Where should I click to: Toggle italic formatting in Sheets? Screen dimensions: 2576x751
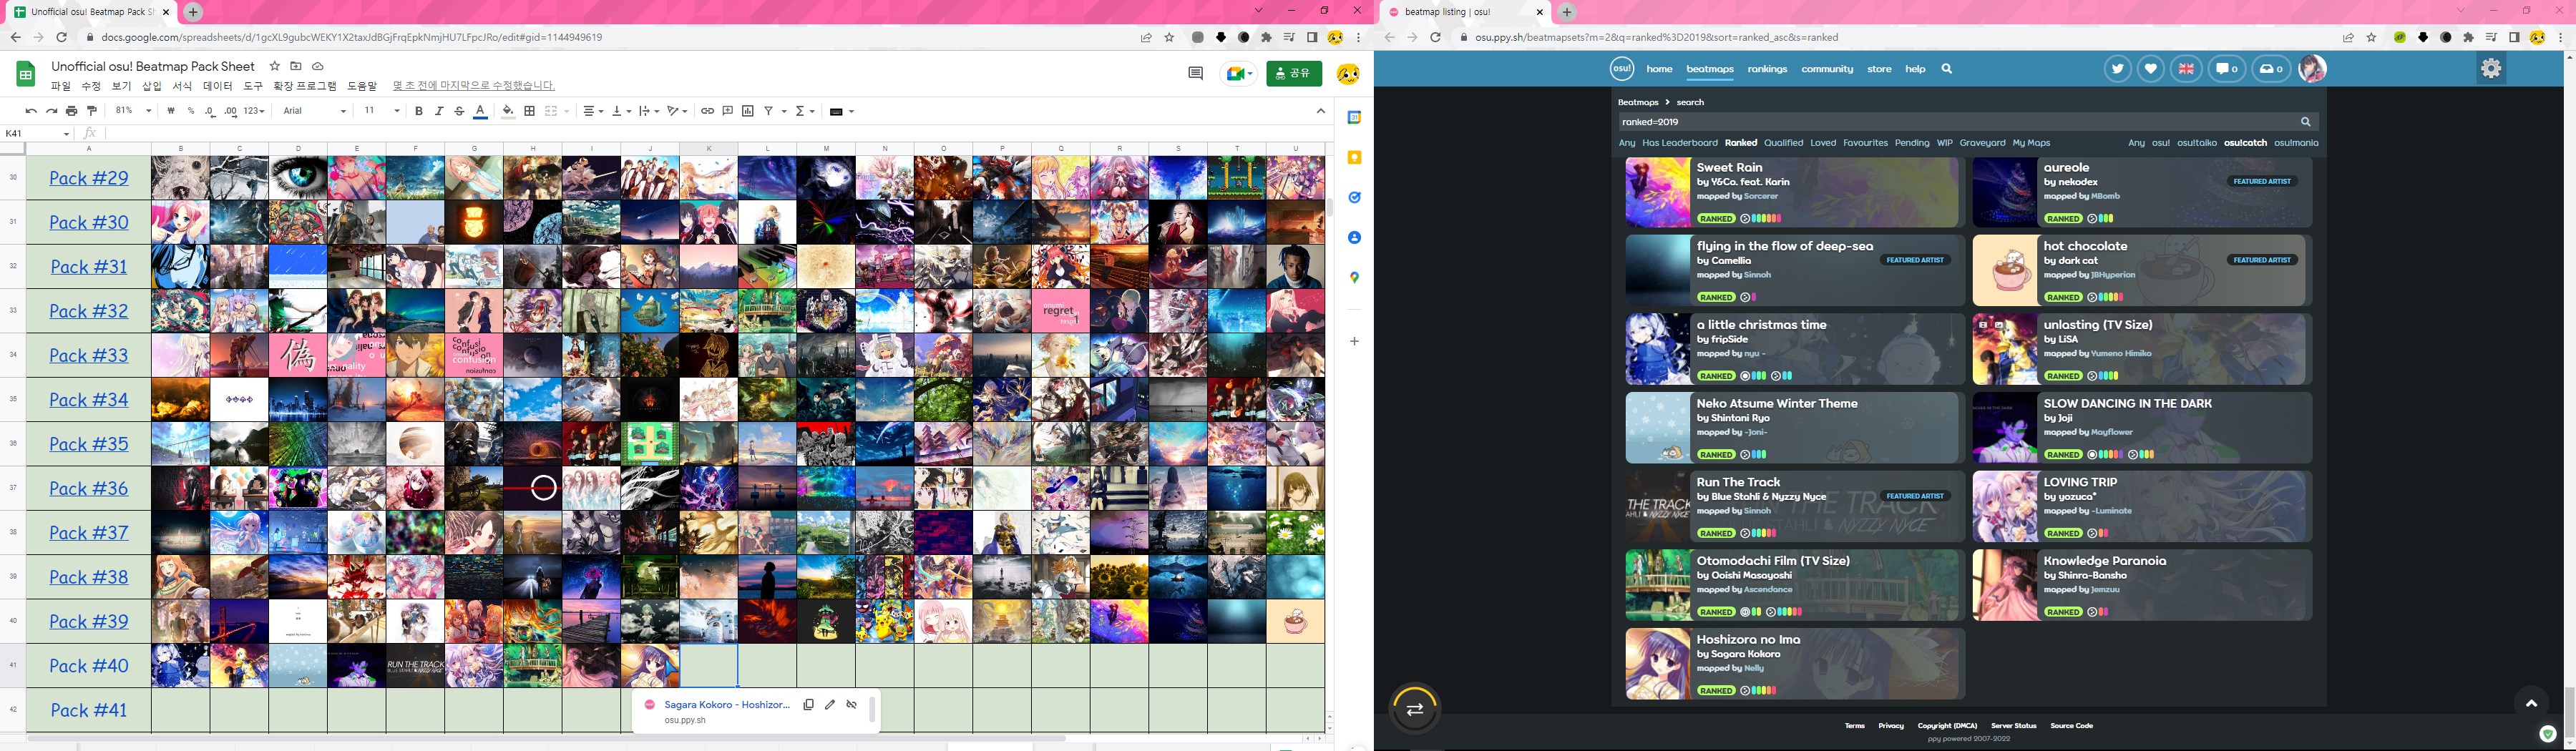coord(439,111)
